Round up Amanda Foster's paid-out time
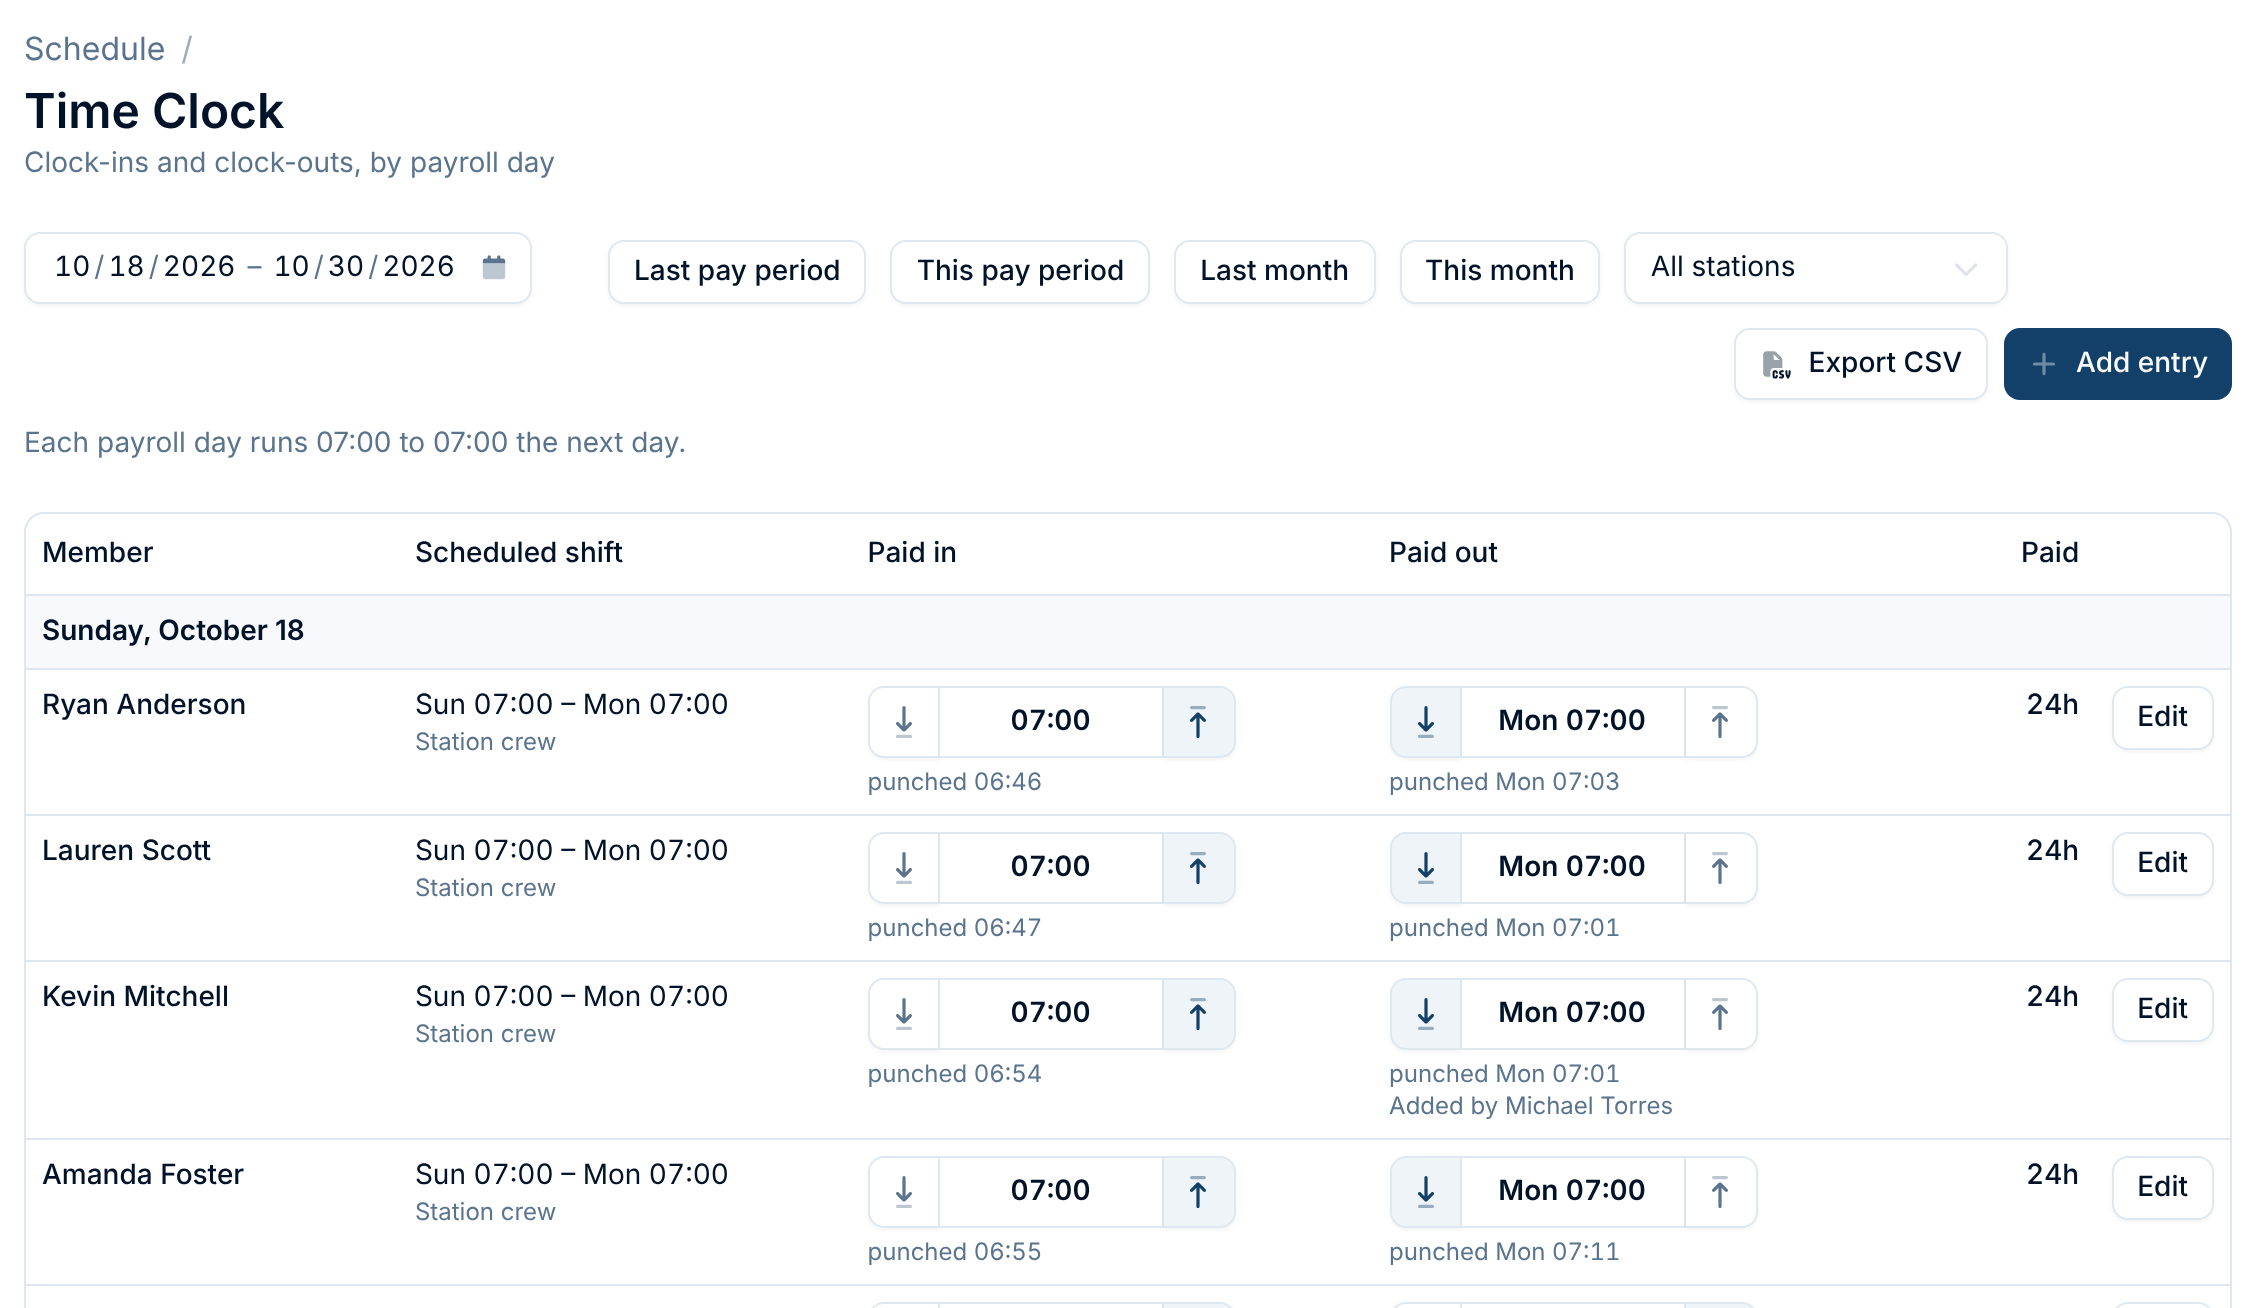This screenshot has height=1308, width=2256. (1720, 1192)
